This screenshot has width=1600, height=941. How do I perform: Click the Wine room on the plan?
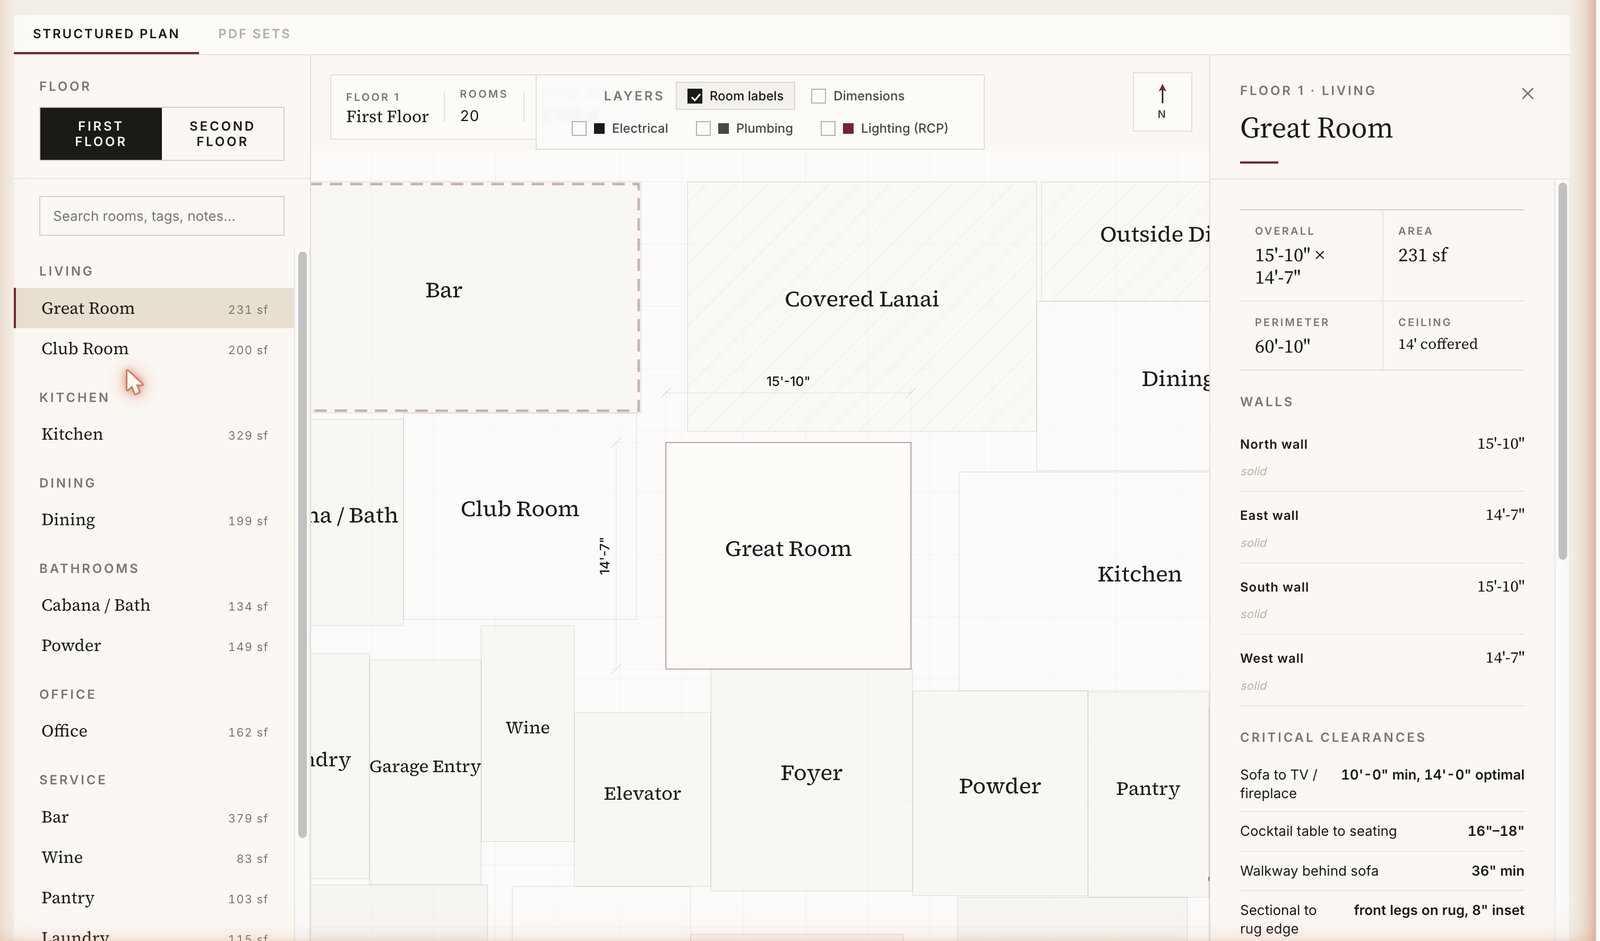pyautogui.click(x=528, y=733)
